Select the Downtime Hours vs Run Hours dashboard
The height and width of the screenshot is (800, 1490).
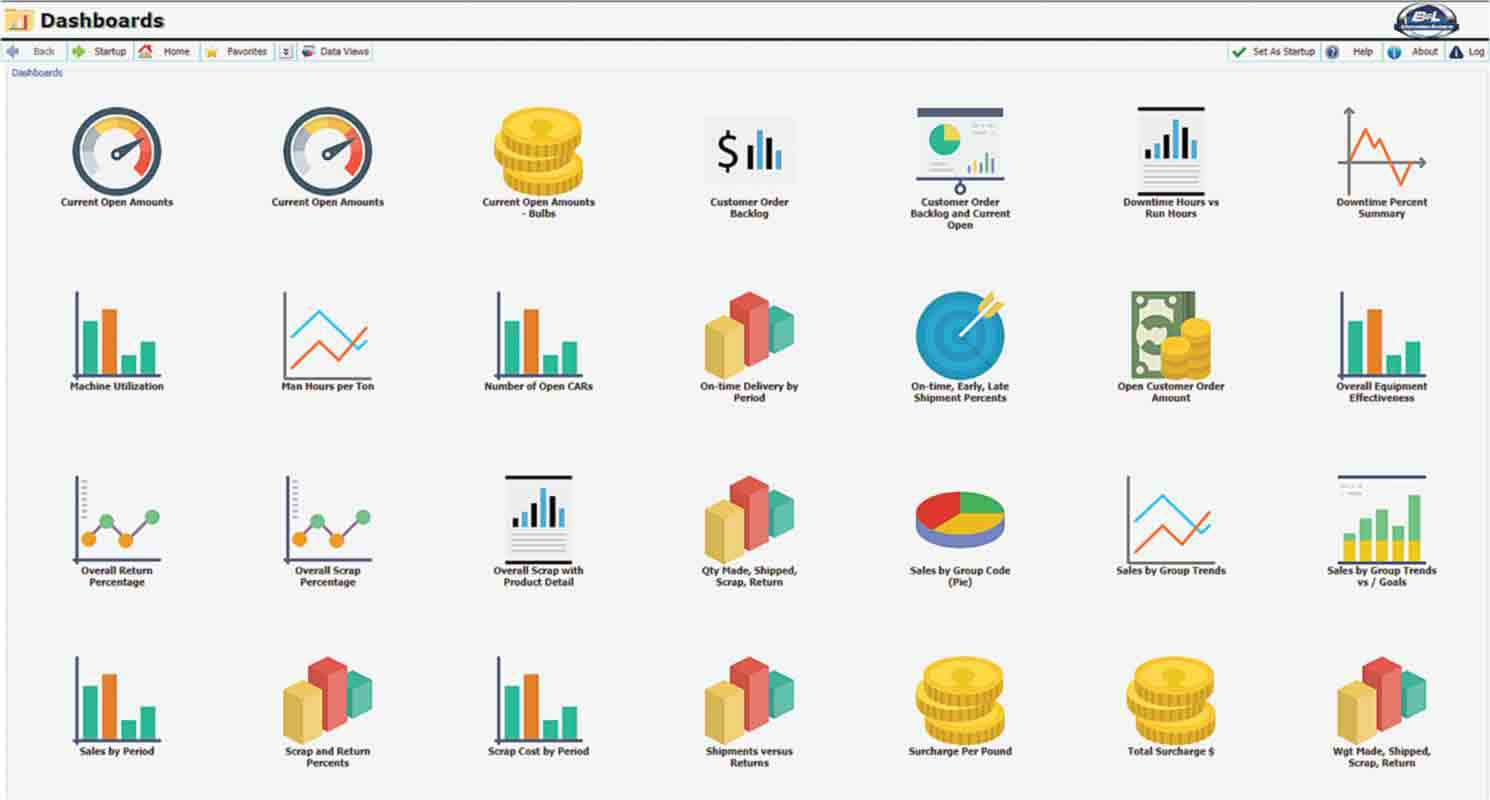[x=1170, y=150]
